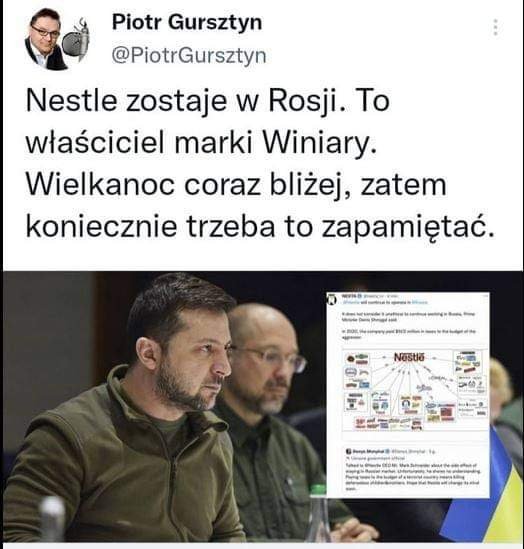This screenshot has width=524, height=549.
Task: Click the Nestle account avatar in inset
Action: coord(332,299)
